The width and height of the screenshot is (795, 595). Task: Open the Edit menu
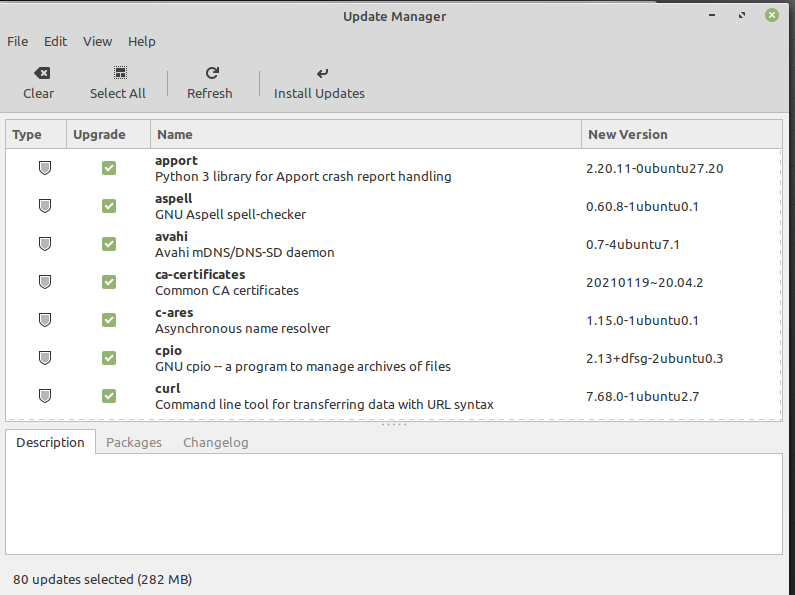point(55,41)
